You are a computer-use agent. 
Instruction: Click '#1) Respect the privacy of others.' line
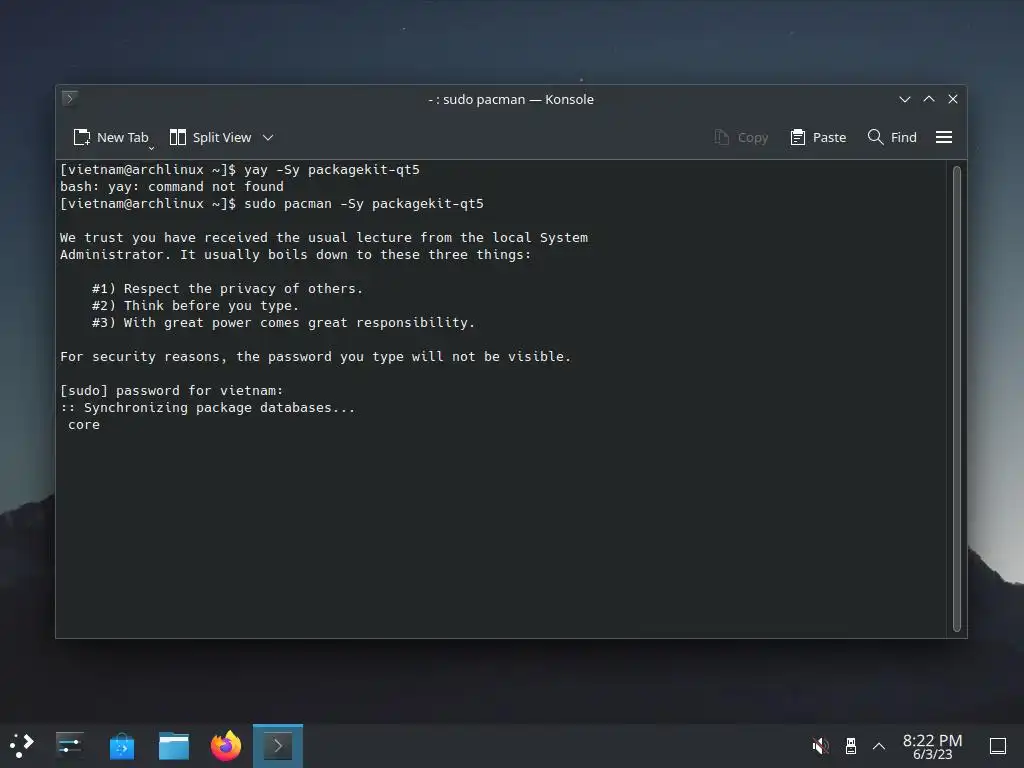click(x=227, y=289)
